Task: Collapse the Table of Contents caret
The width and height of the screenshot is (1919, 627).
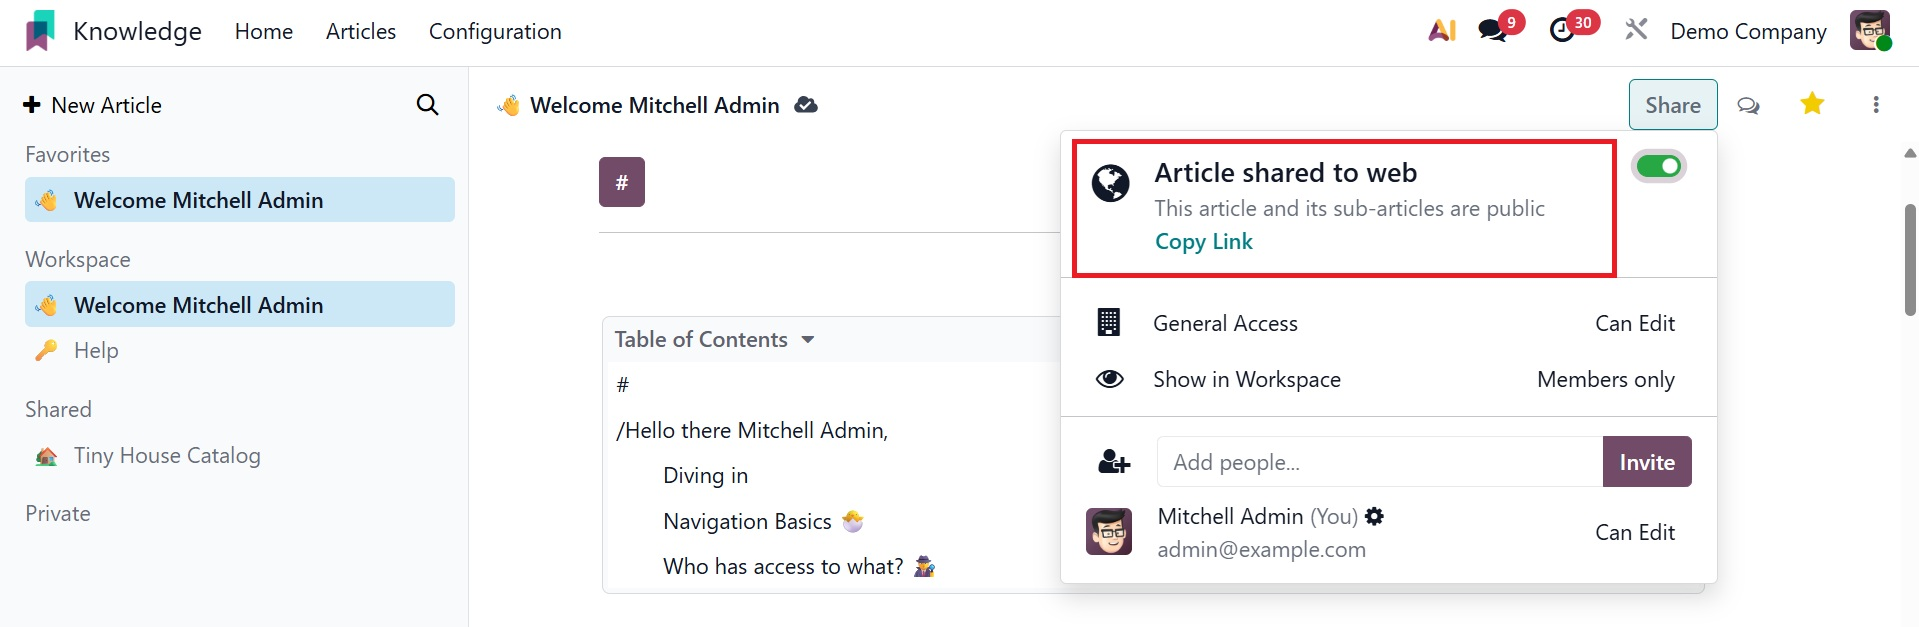Action: pos(808,340)
